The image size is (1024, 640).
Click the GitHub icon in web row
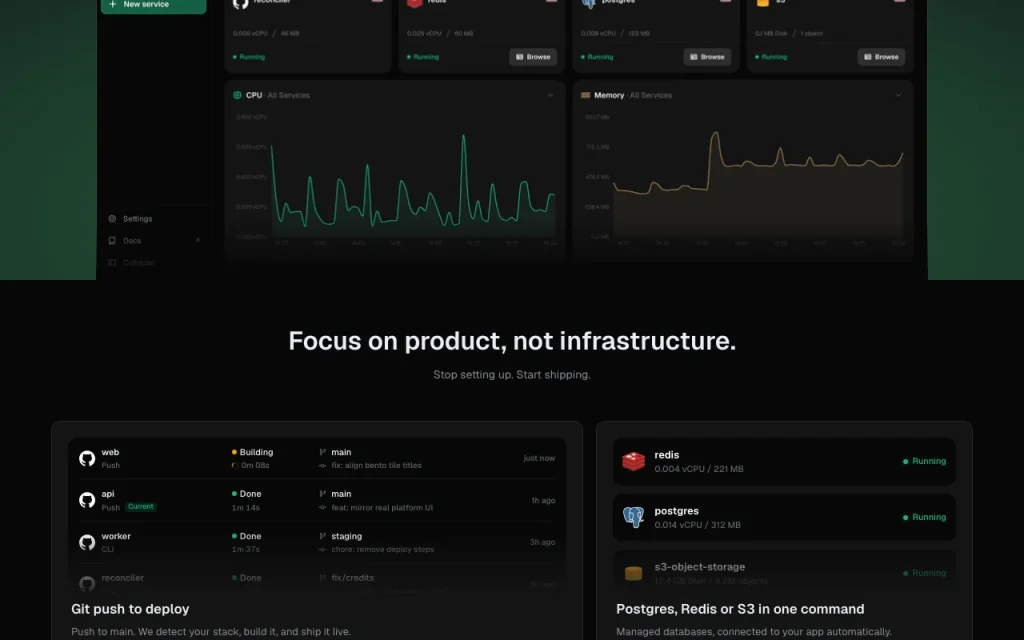coord(87,458)
